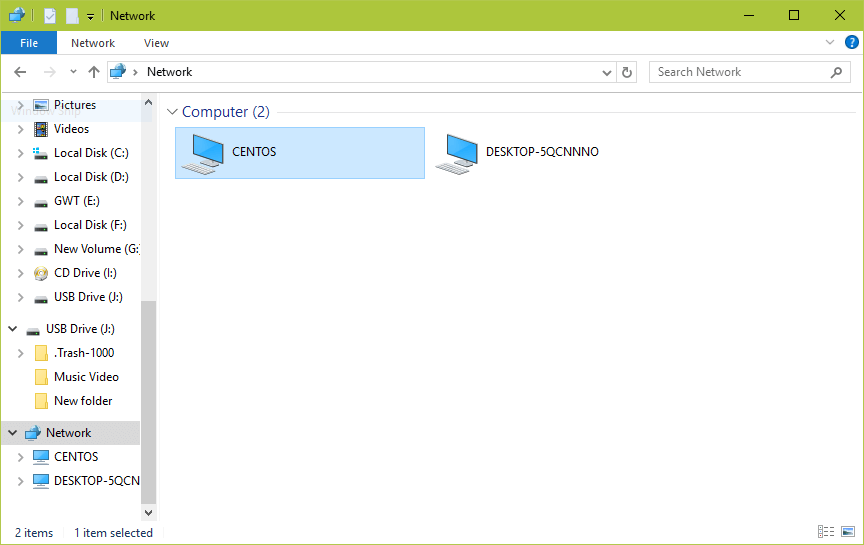864x545 pixels.
Task: Open Help with the question mark icon
Action: [851, 42]
